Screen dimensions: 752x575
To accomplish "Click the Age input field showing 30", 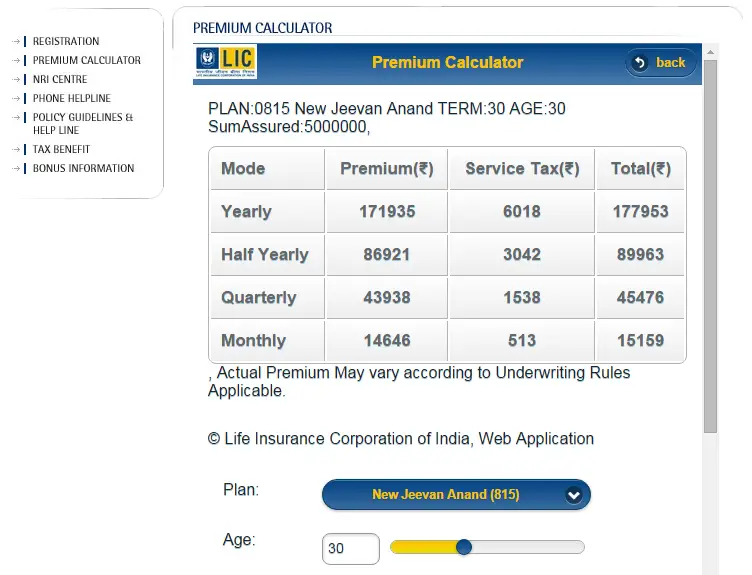I will click(x=351, y=548).
